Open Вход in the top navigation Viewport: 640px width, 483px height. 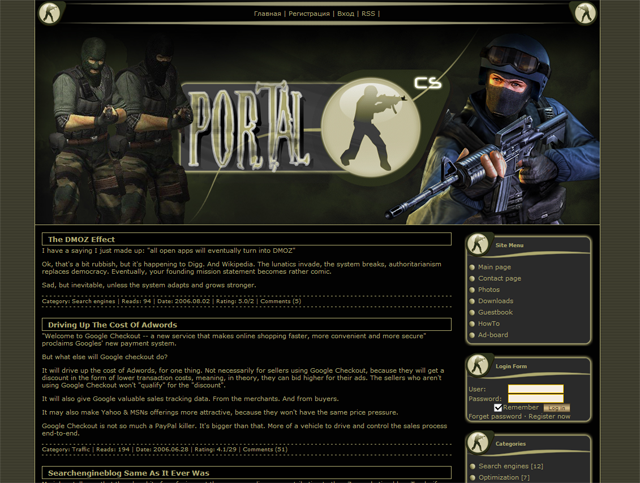pyautogui.click(x=346, y=13)
